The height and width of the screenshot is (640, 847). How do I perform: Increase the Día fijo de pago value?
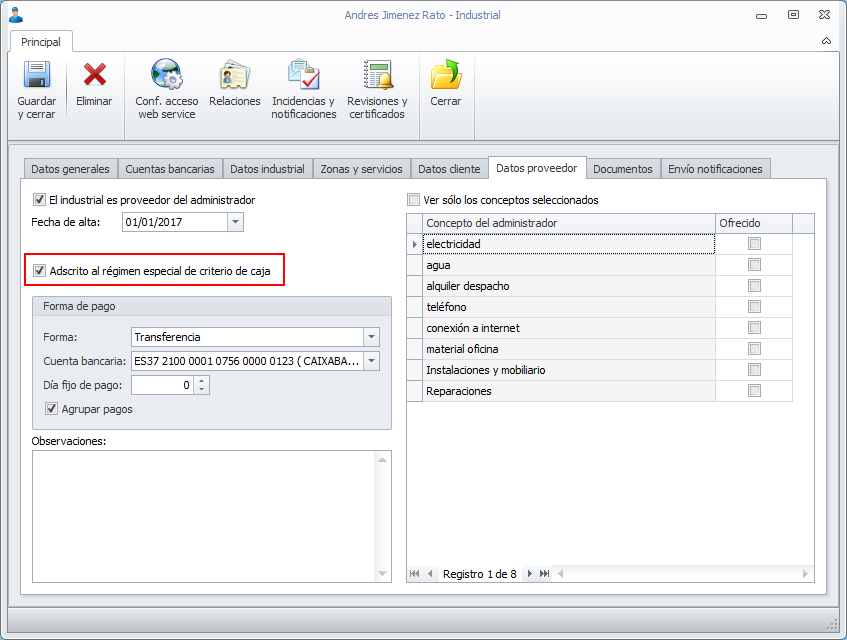[202, 380]
